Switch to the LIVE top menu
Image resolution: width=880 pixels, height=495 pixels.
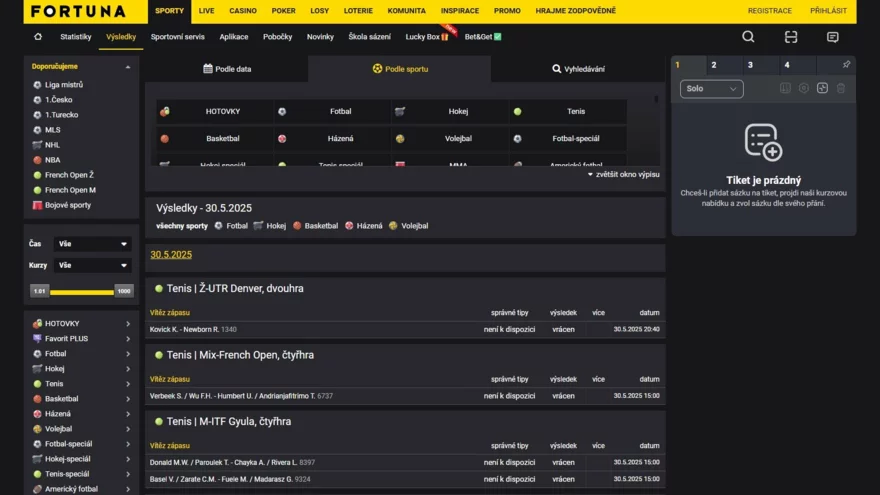(x=207, y=11)
